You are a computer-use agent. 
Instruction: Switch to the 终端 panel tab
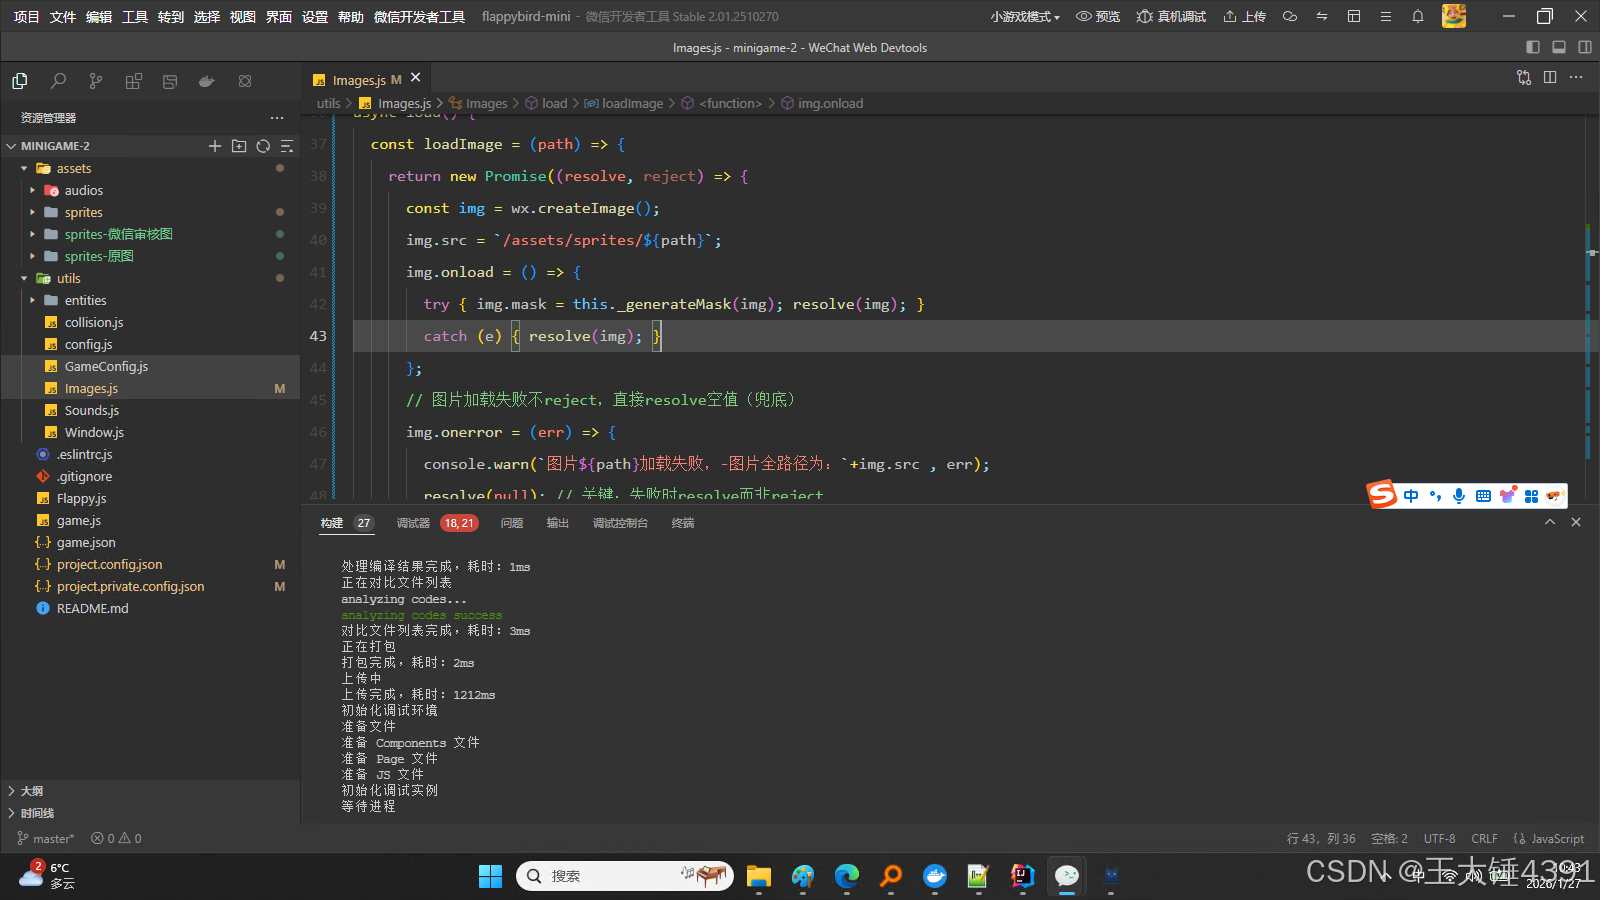click(x=683, y=523)
